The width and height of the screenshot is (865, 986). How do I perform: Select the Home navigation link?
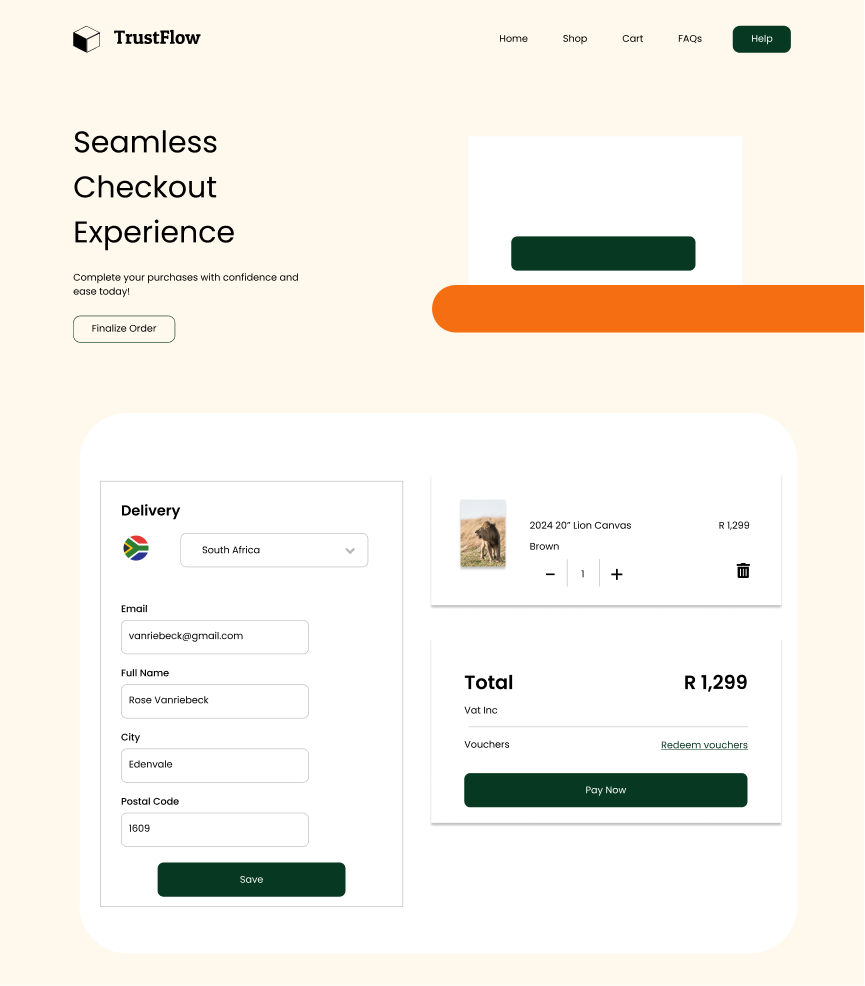(x=514, y=39)
